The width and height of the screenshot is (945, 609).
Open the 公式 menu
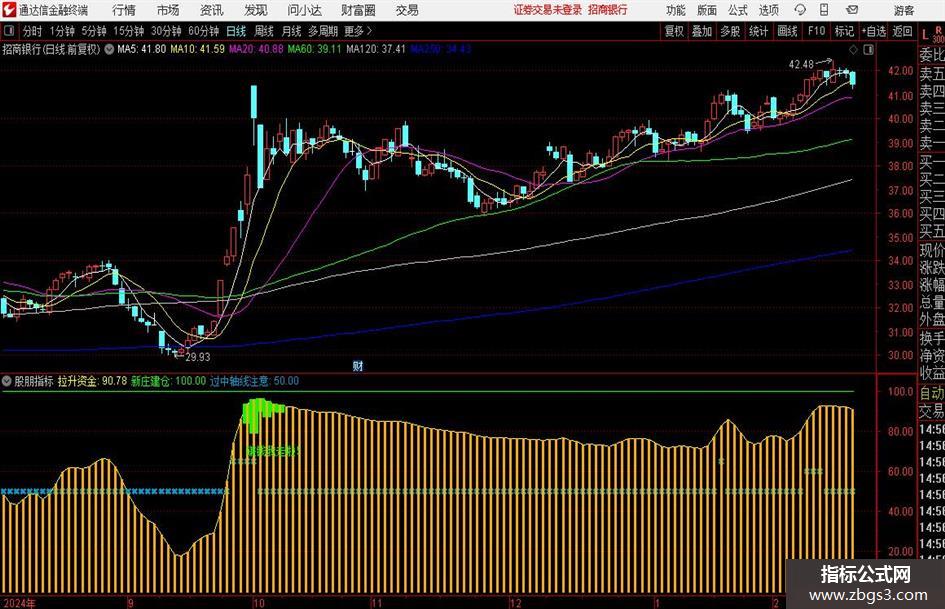(737, 10)
